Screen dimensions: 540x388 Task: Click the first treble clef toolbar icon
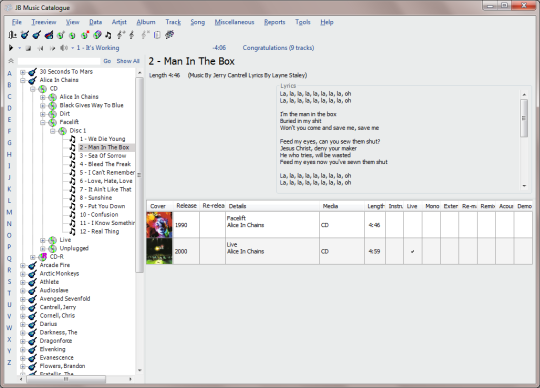121,35
